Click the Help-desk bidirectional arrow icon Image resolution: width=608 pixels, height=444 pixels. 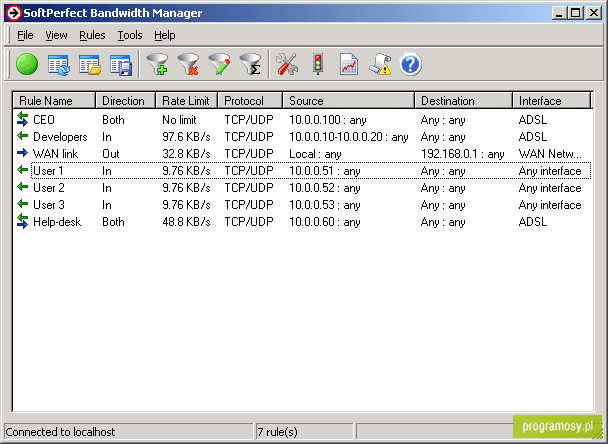(22, 221)
